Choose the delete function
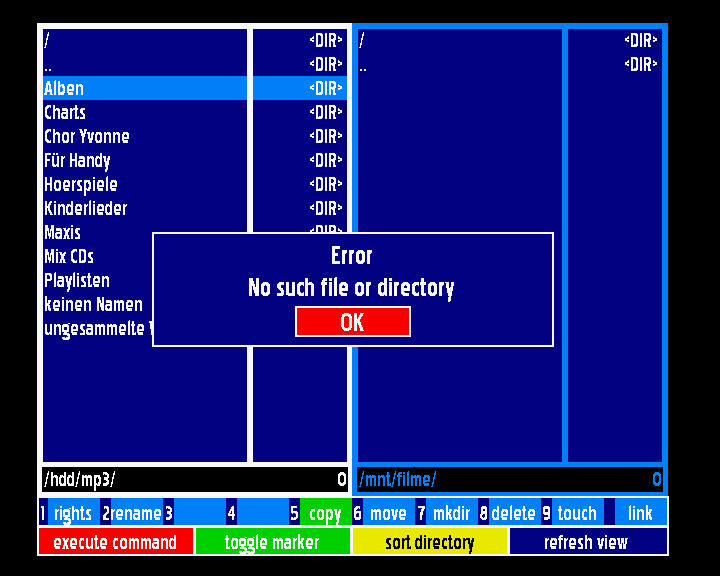This screenshot has height=576, width=720. pos(513,513)
